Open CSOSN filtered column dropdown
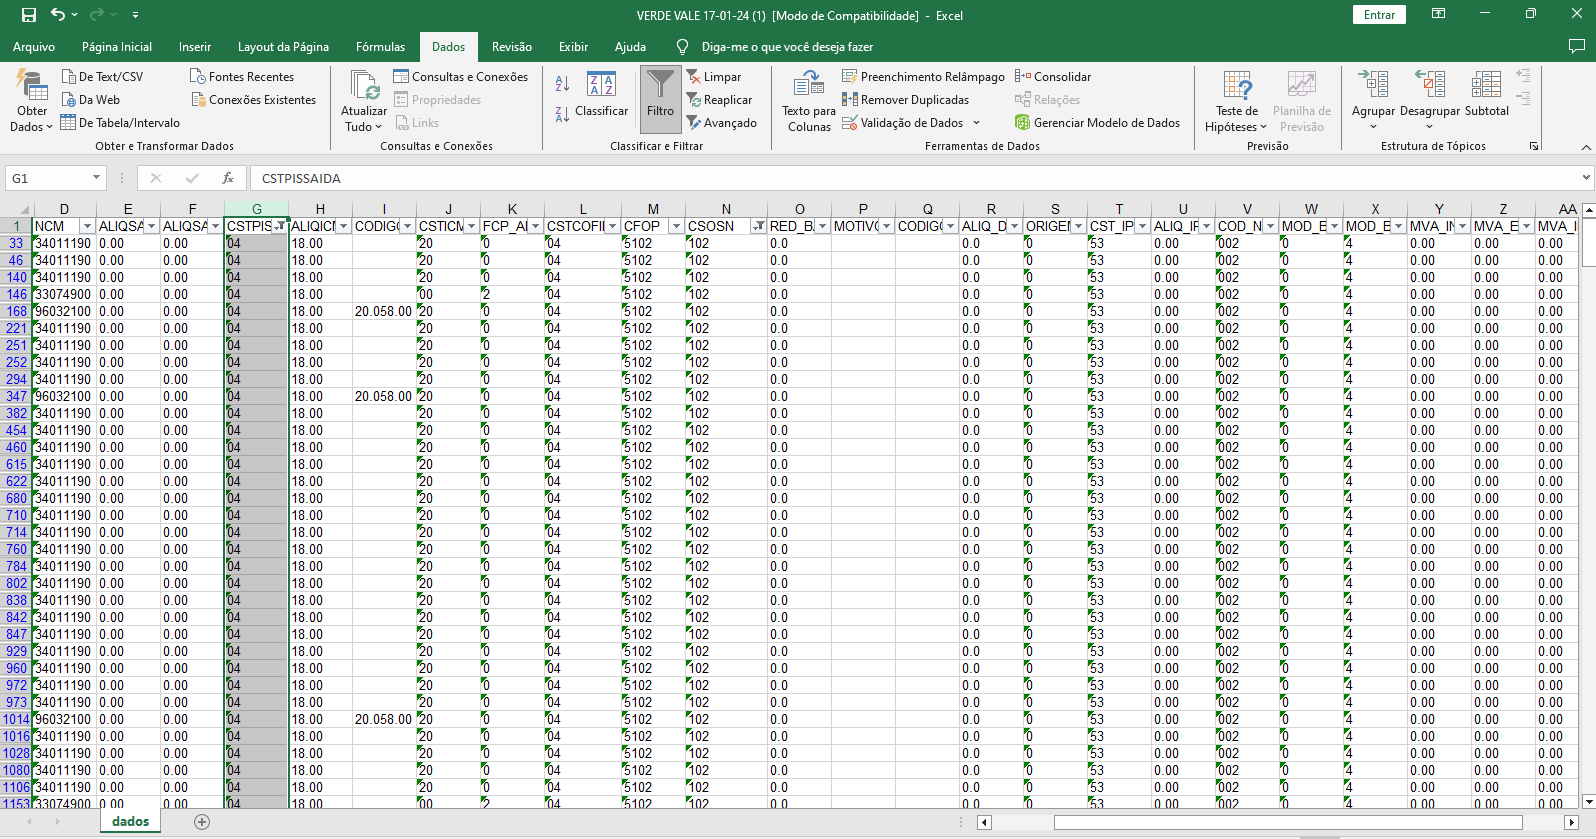This screenshot has height=839, width=1596. pyautogui.click(x=759, y=226)
